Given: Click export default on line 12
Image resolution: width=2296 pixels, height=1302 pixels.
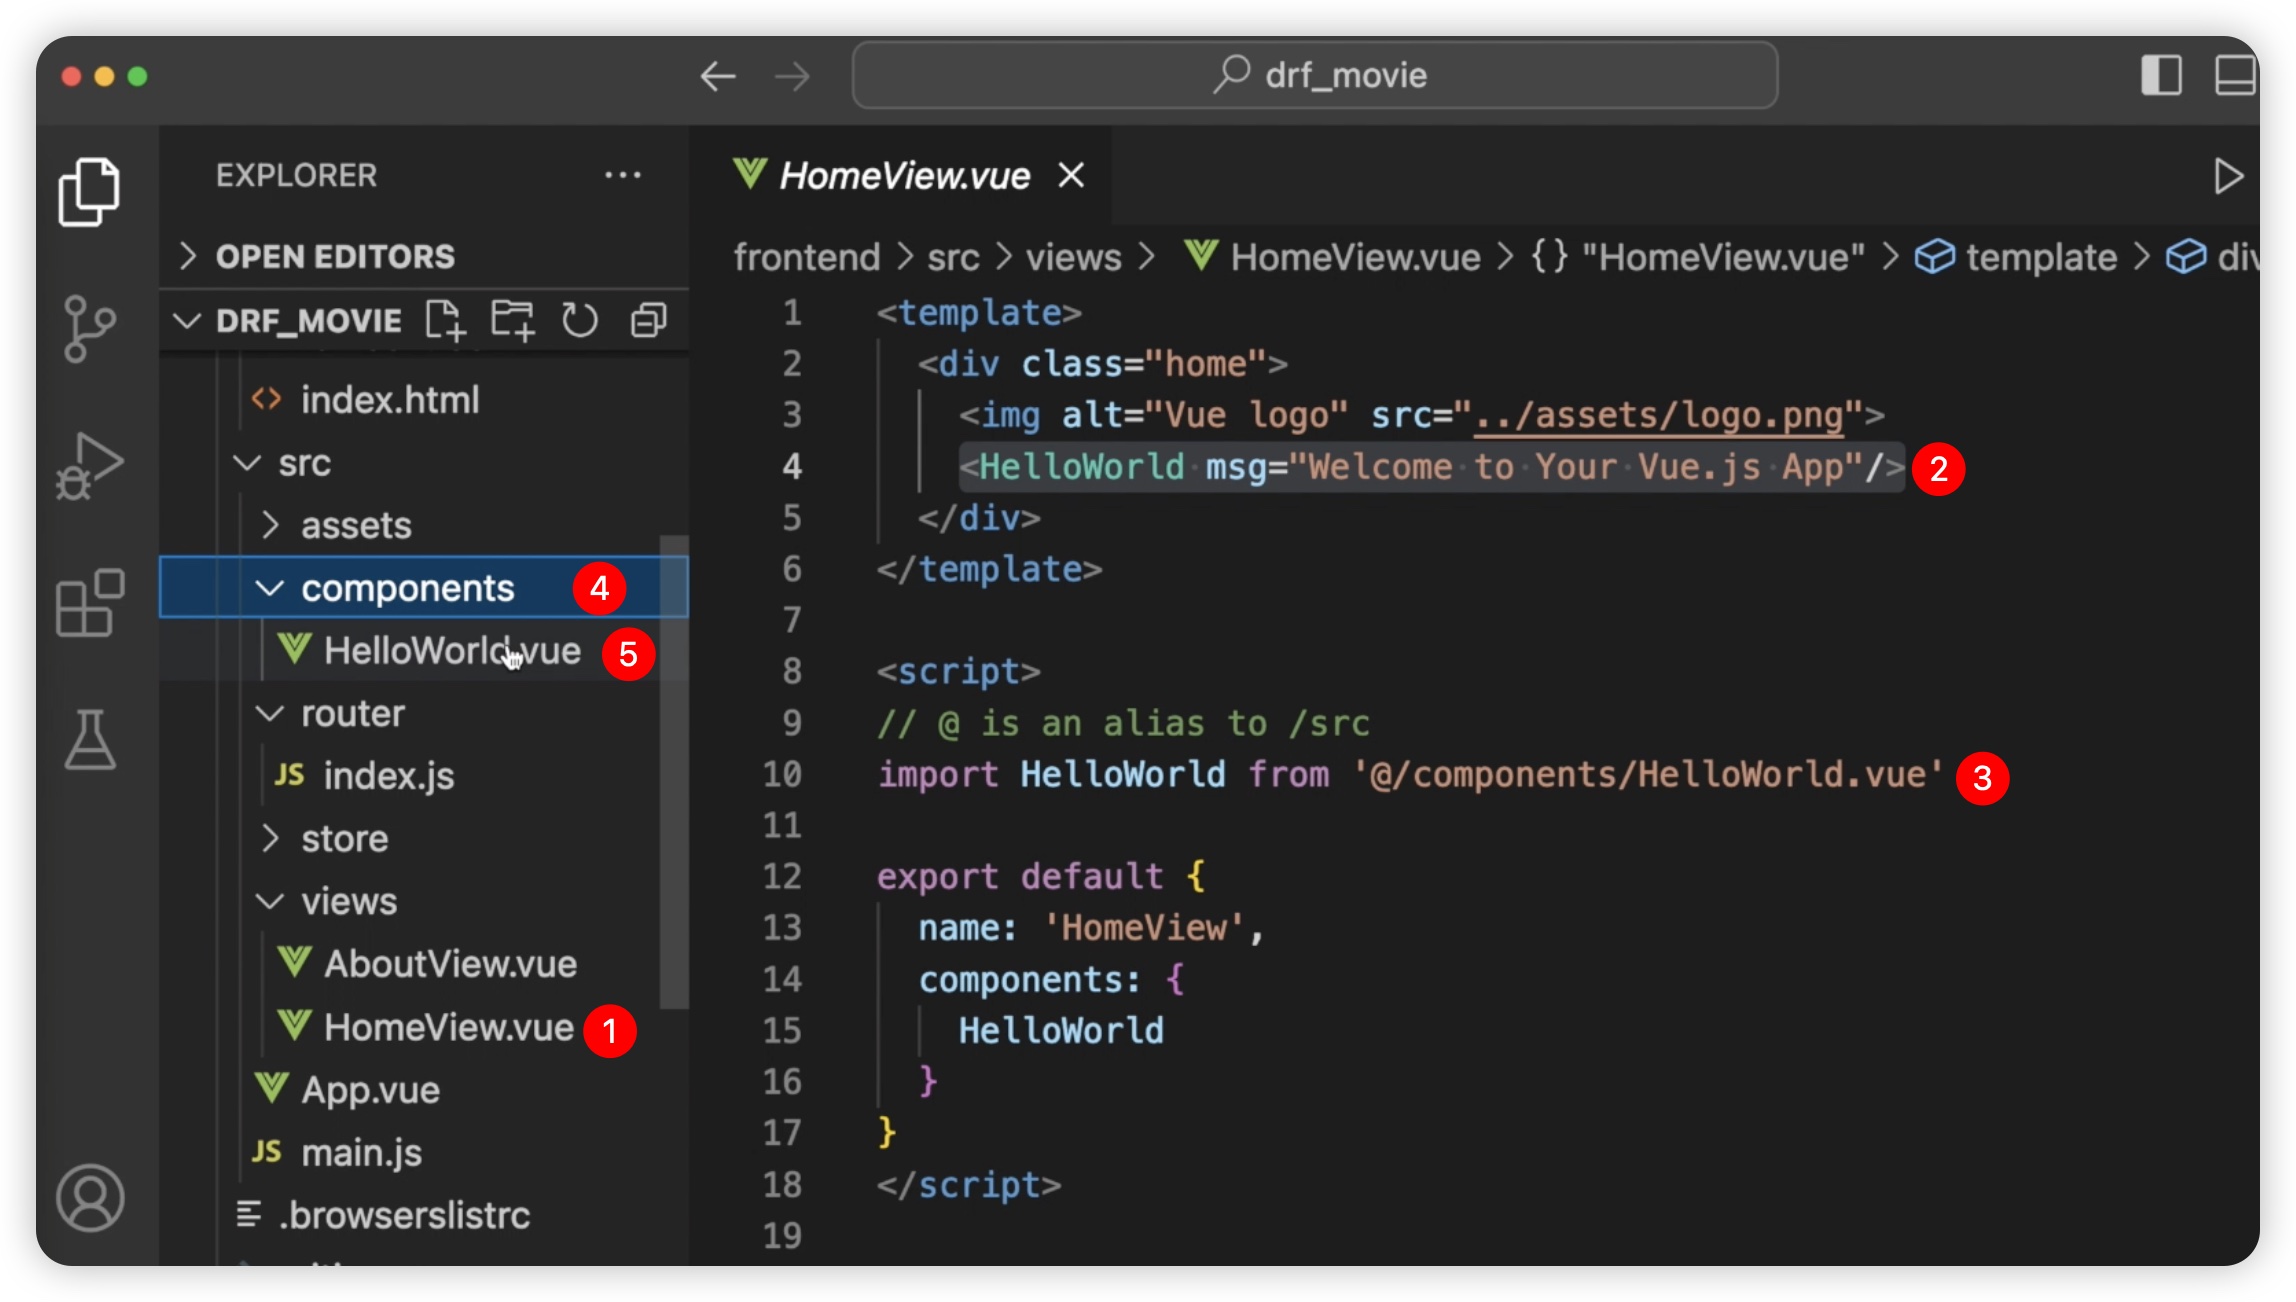Looking at the screenshot, I should click(1020, 877).
